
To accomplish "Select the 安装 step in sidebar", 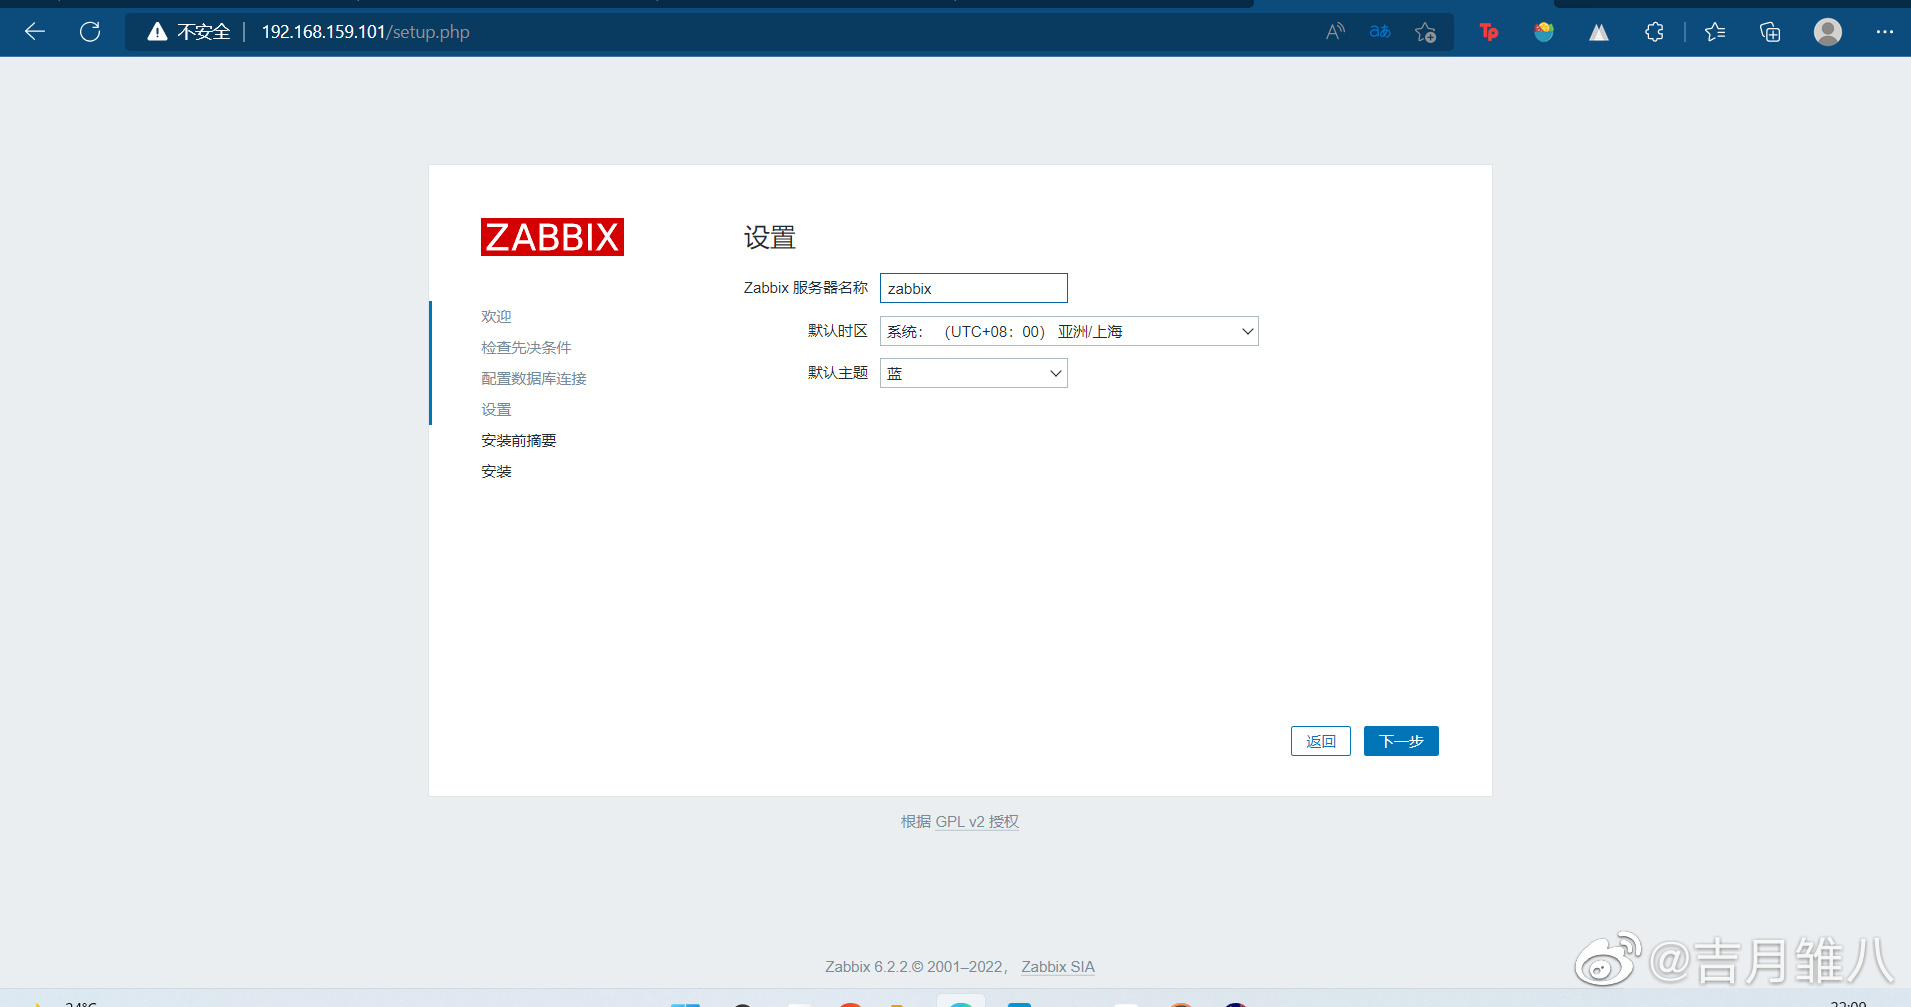I will tap(496, 471).
